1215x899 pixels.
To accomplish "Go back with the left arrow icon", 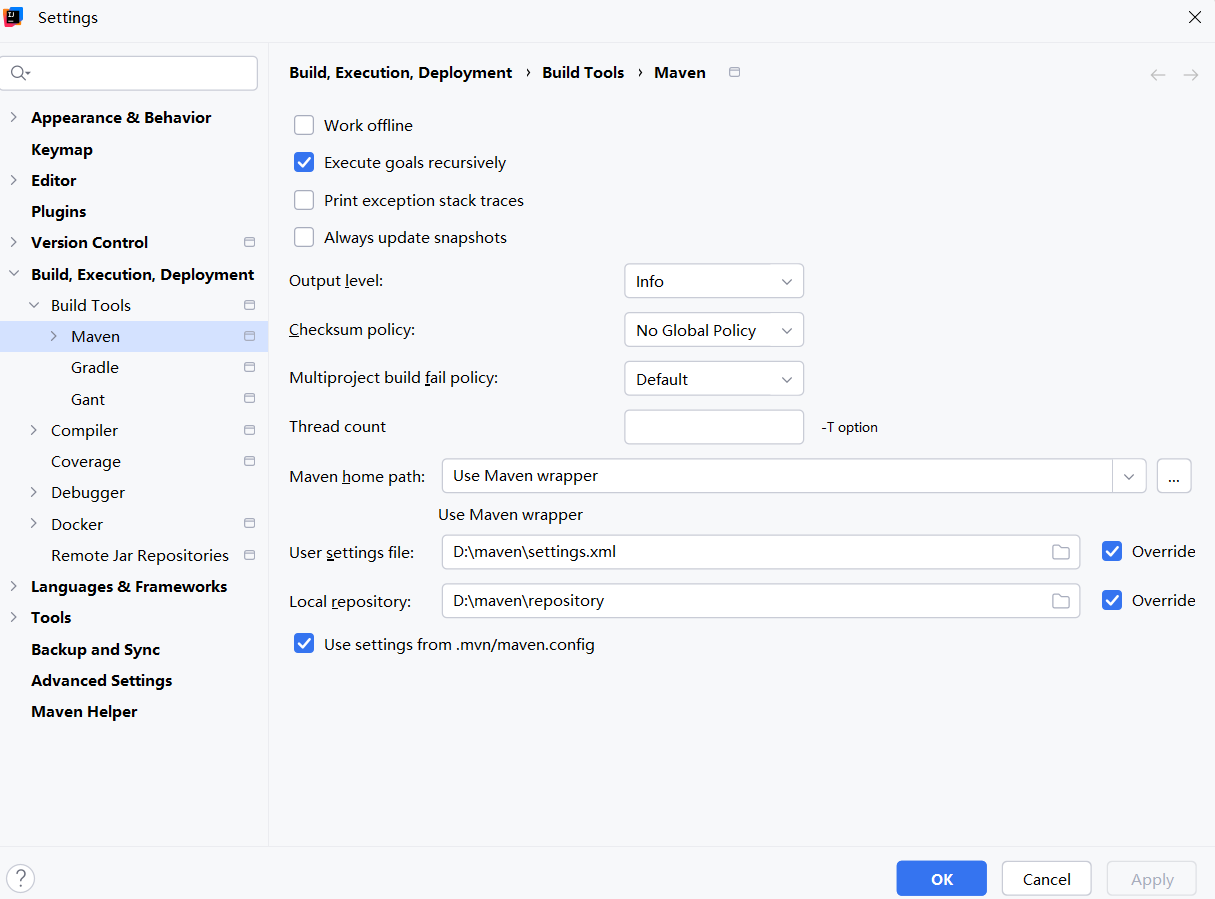I will coord(1158,75).
